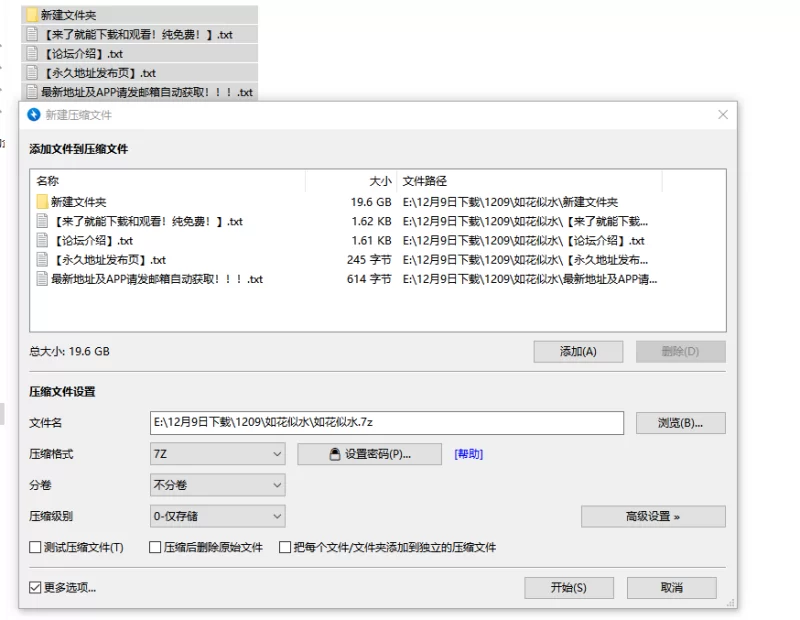
Task: Open the 压缩级别 0-仅存储 dropdown
Action: pos(217,516)
